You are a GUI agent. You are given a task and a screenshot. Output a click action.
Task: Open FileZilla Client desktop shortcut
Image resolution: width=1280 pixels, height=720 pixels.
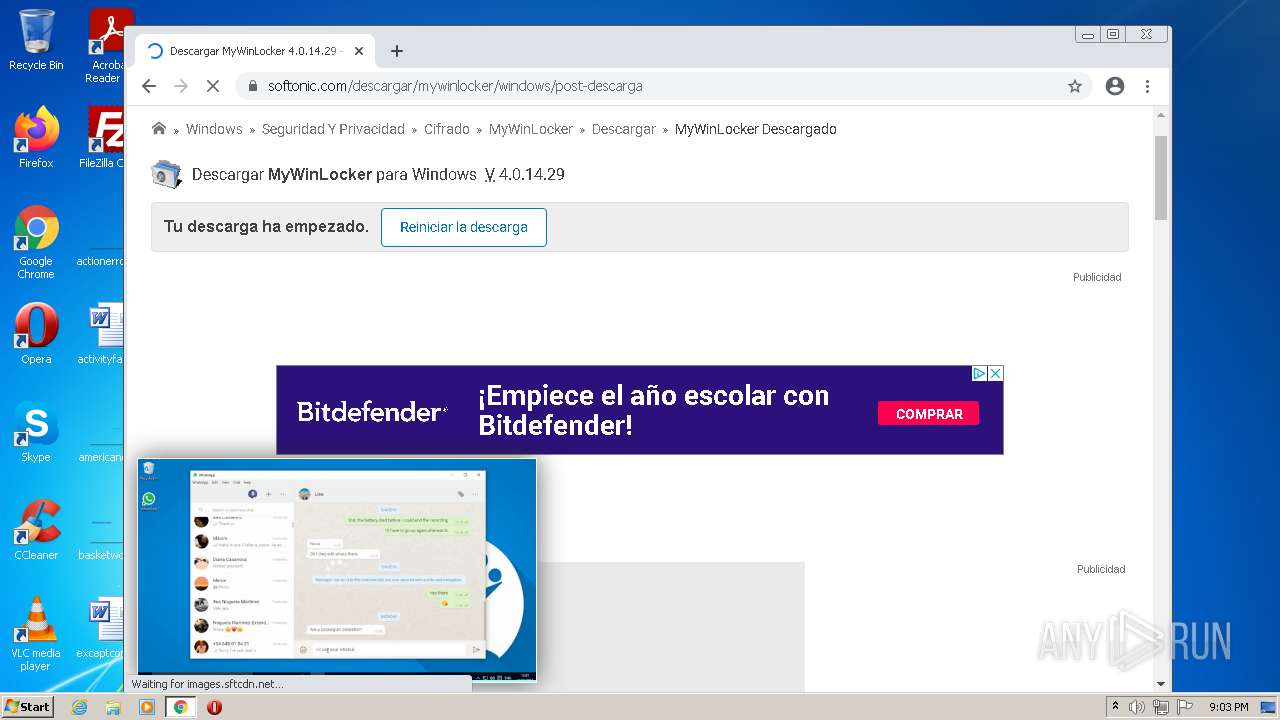(x=104, y=138)
